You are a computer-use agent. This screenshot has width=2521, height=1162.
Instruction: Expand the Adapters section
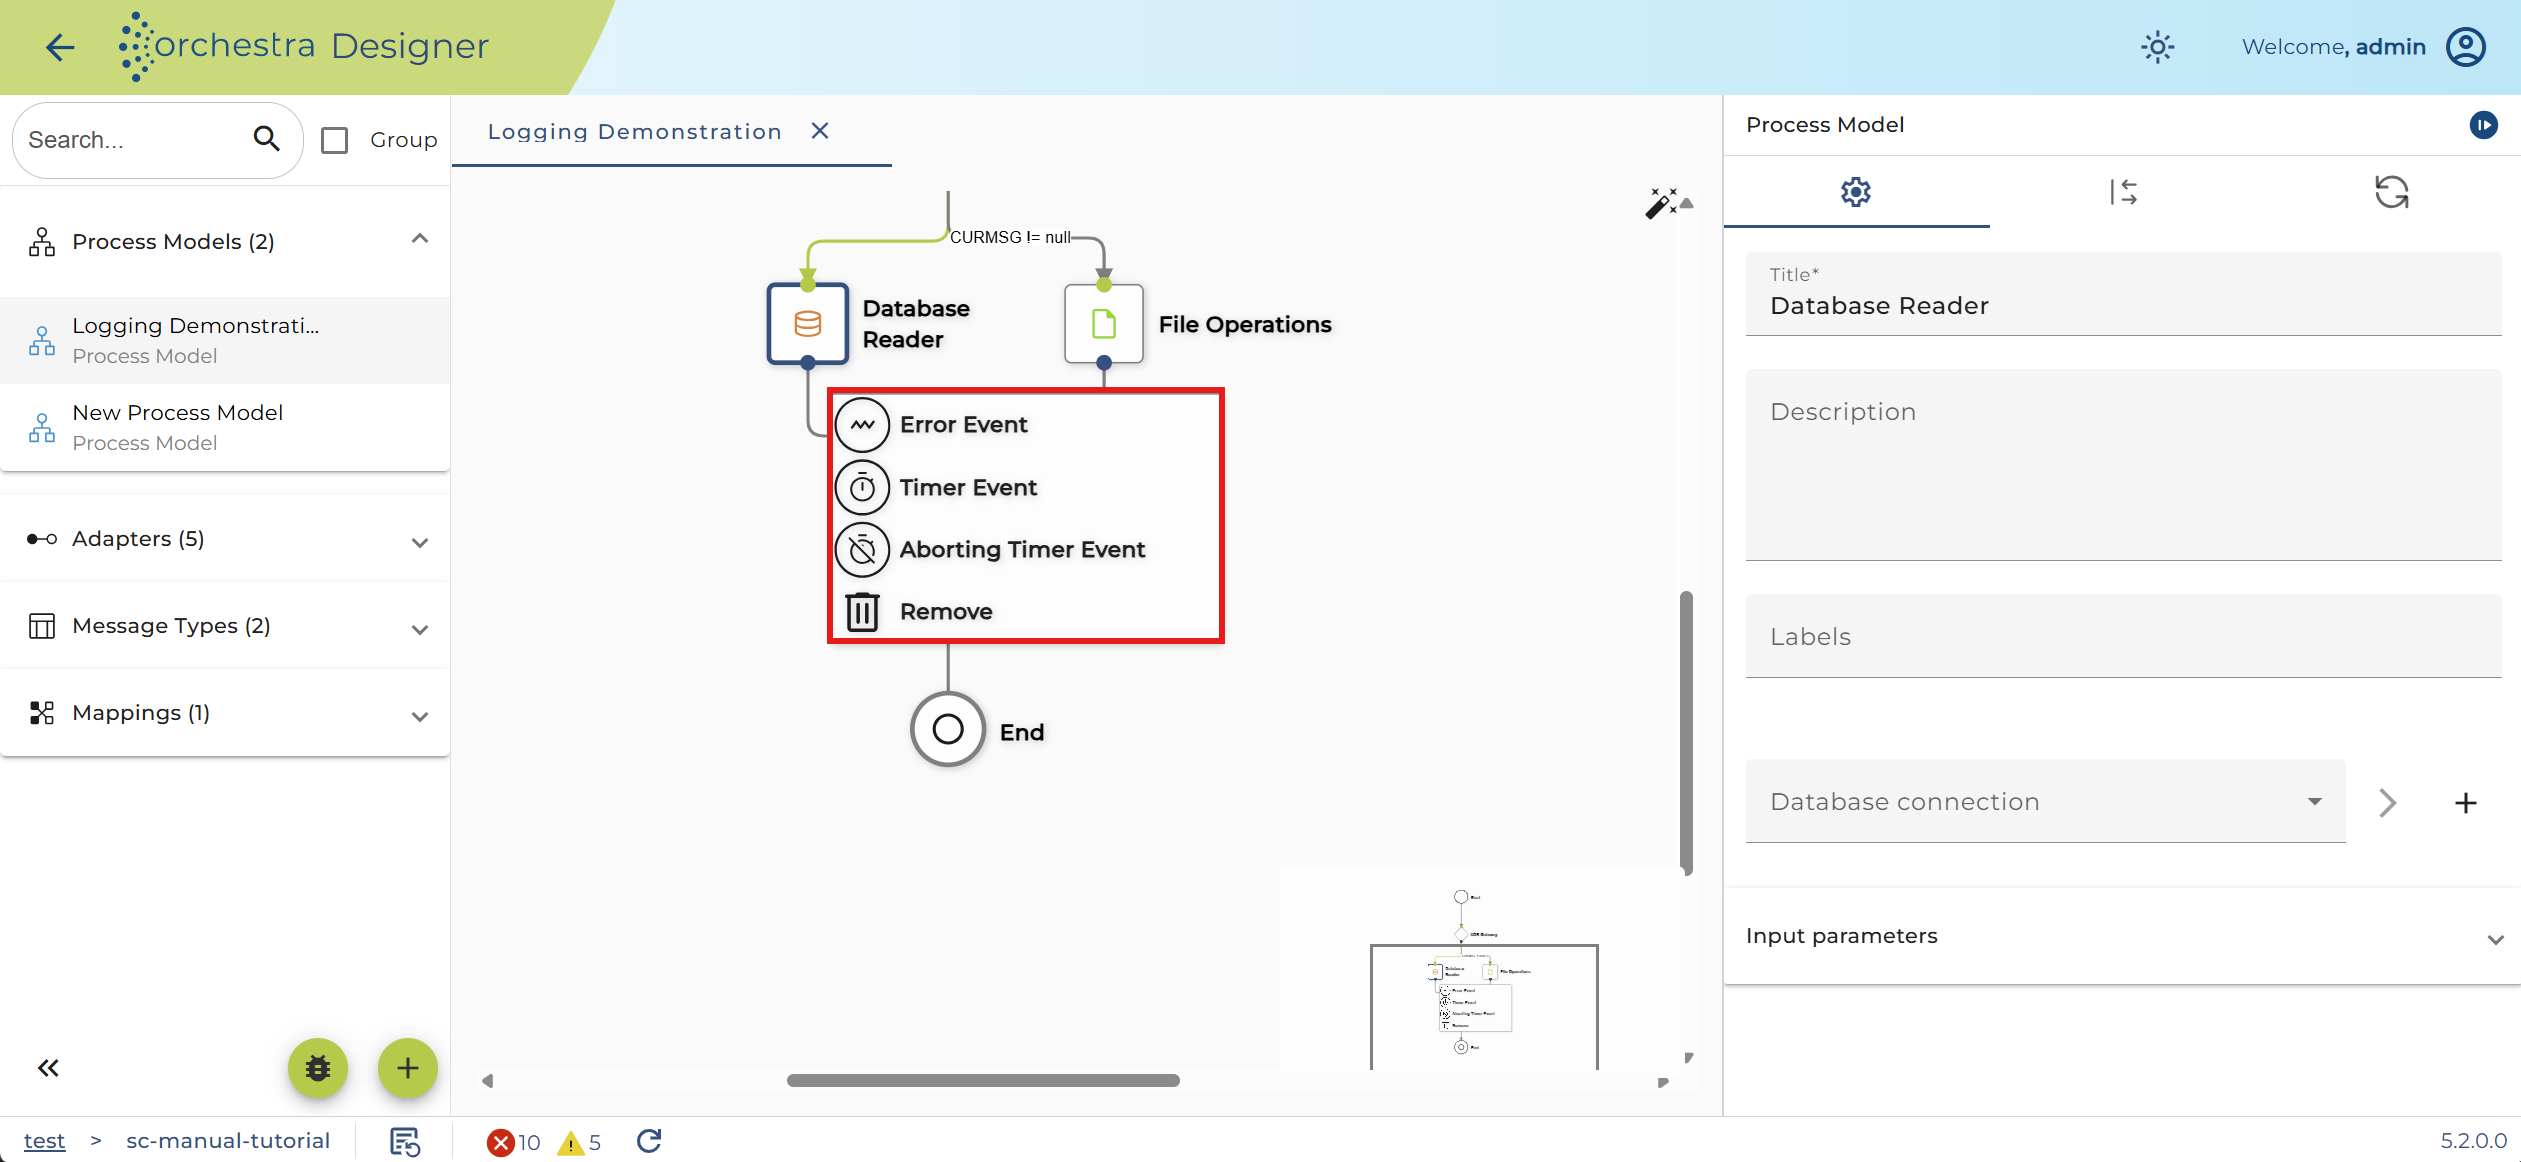point(420,542)
